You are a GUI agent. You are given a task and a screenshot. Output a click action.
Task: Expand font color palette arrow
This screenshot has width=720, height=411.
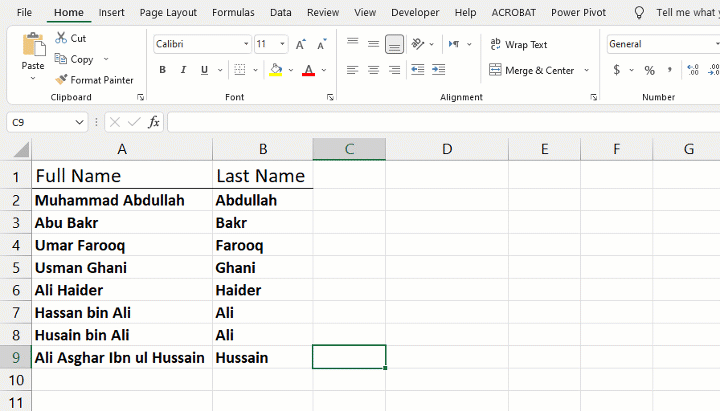[x=324, y=70]
